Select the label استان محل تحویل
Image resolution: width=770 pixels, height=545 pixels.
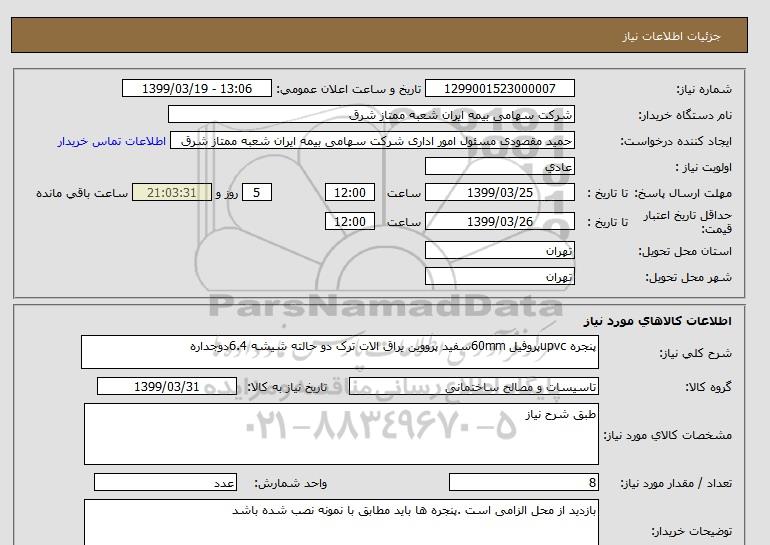(x=685, y=251)
